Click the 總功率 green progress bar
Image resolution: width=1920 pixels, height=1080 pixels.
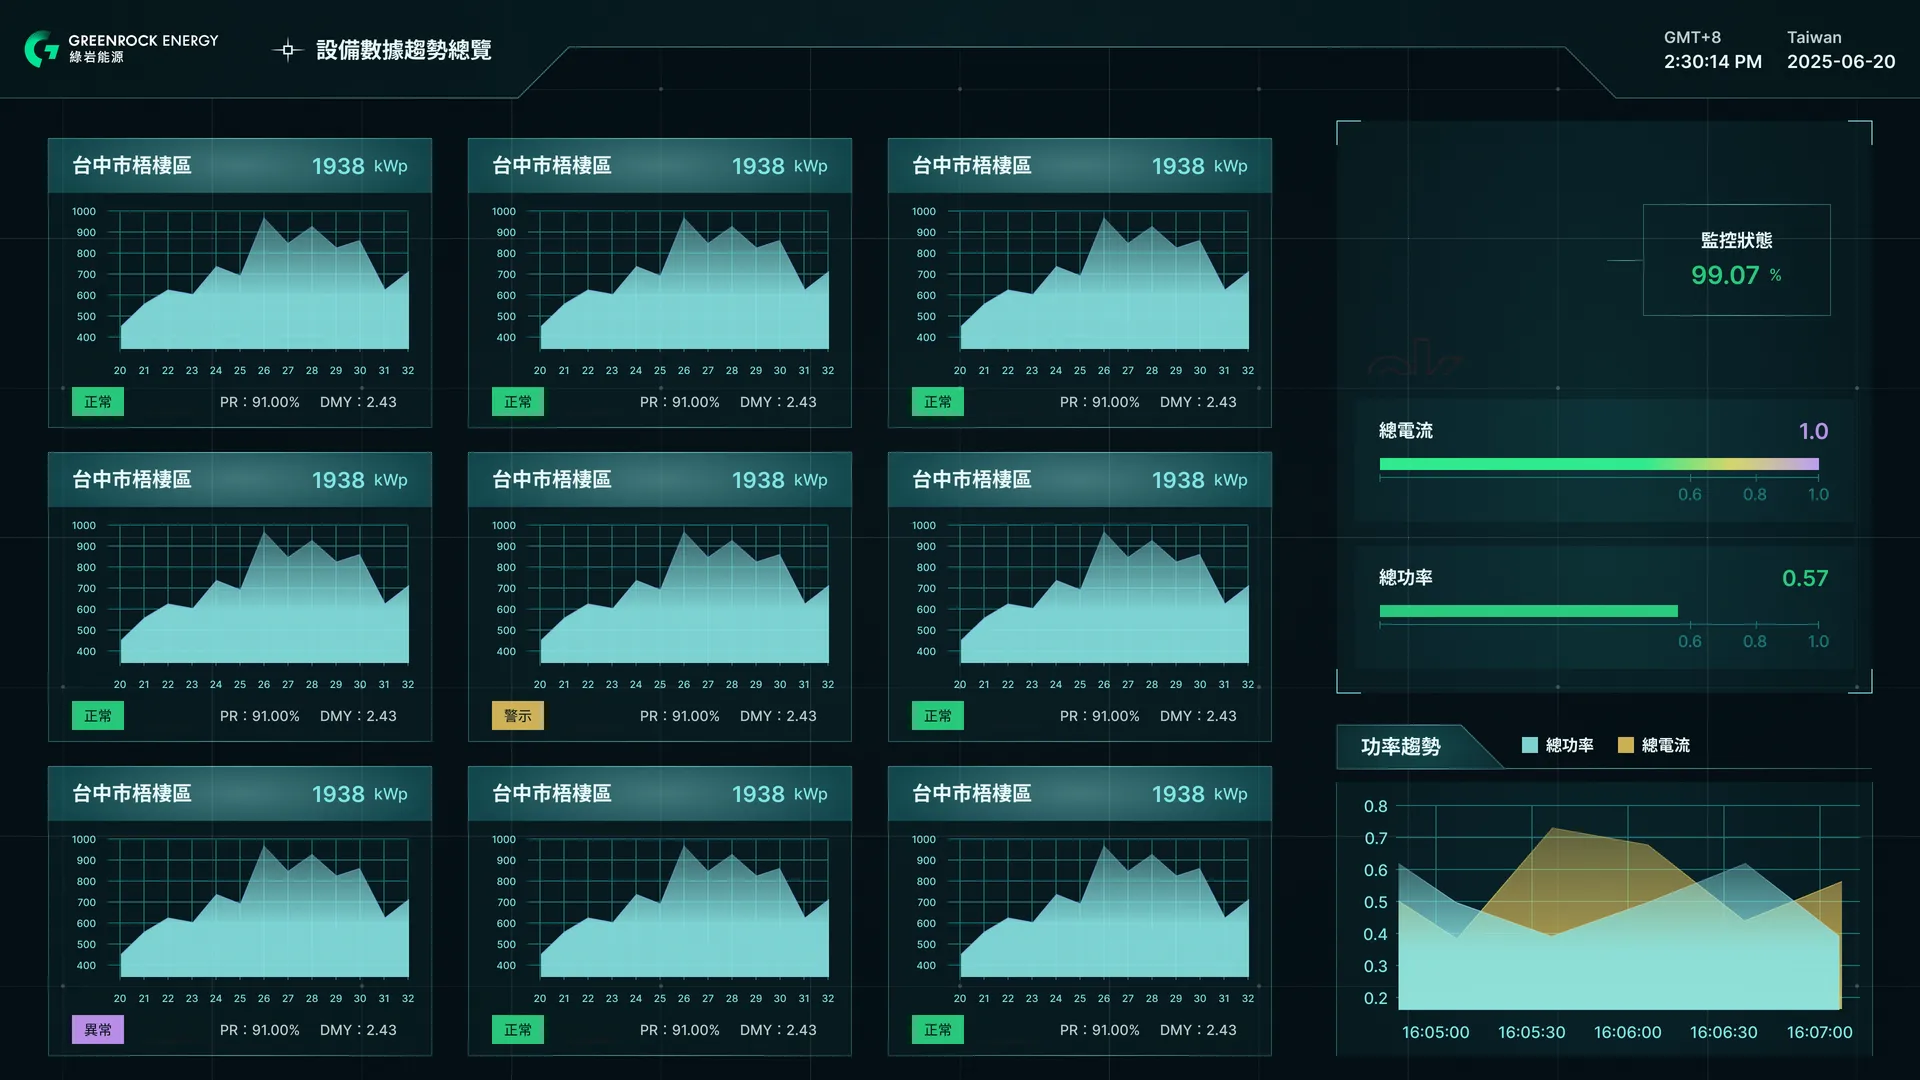click(x=1528, y=611)
